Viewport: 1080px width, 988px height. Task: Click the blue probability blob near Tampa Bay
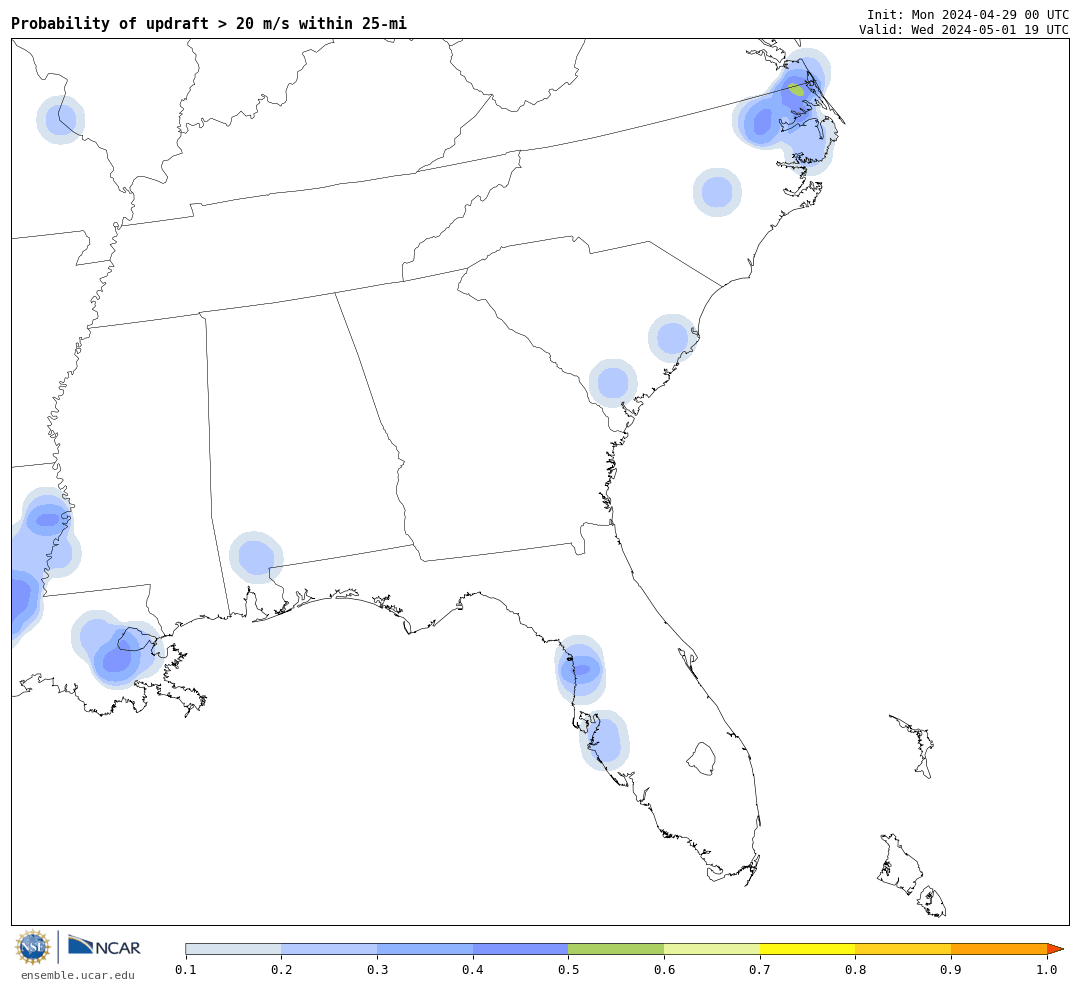[605, 741]
